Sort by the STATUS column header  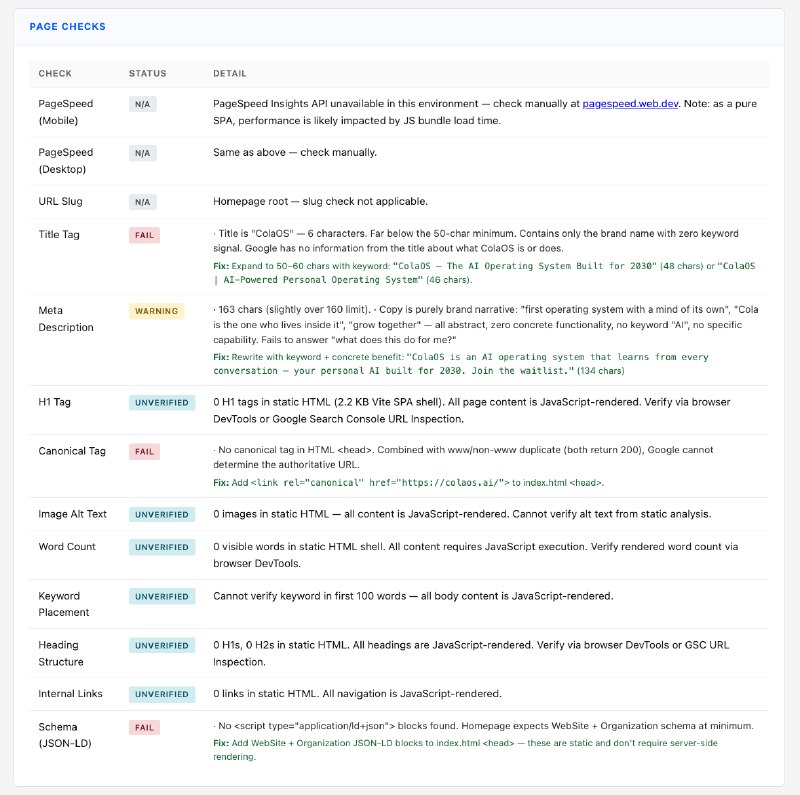tap(147, 73)
